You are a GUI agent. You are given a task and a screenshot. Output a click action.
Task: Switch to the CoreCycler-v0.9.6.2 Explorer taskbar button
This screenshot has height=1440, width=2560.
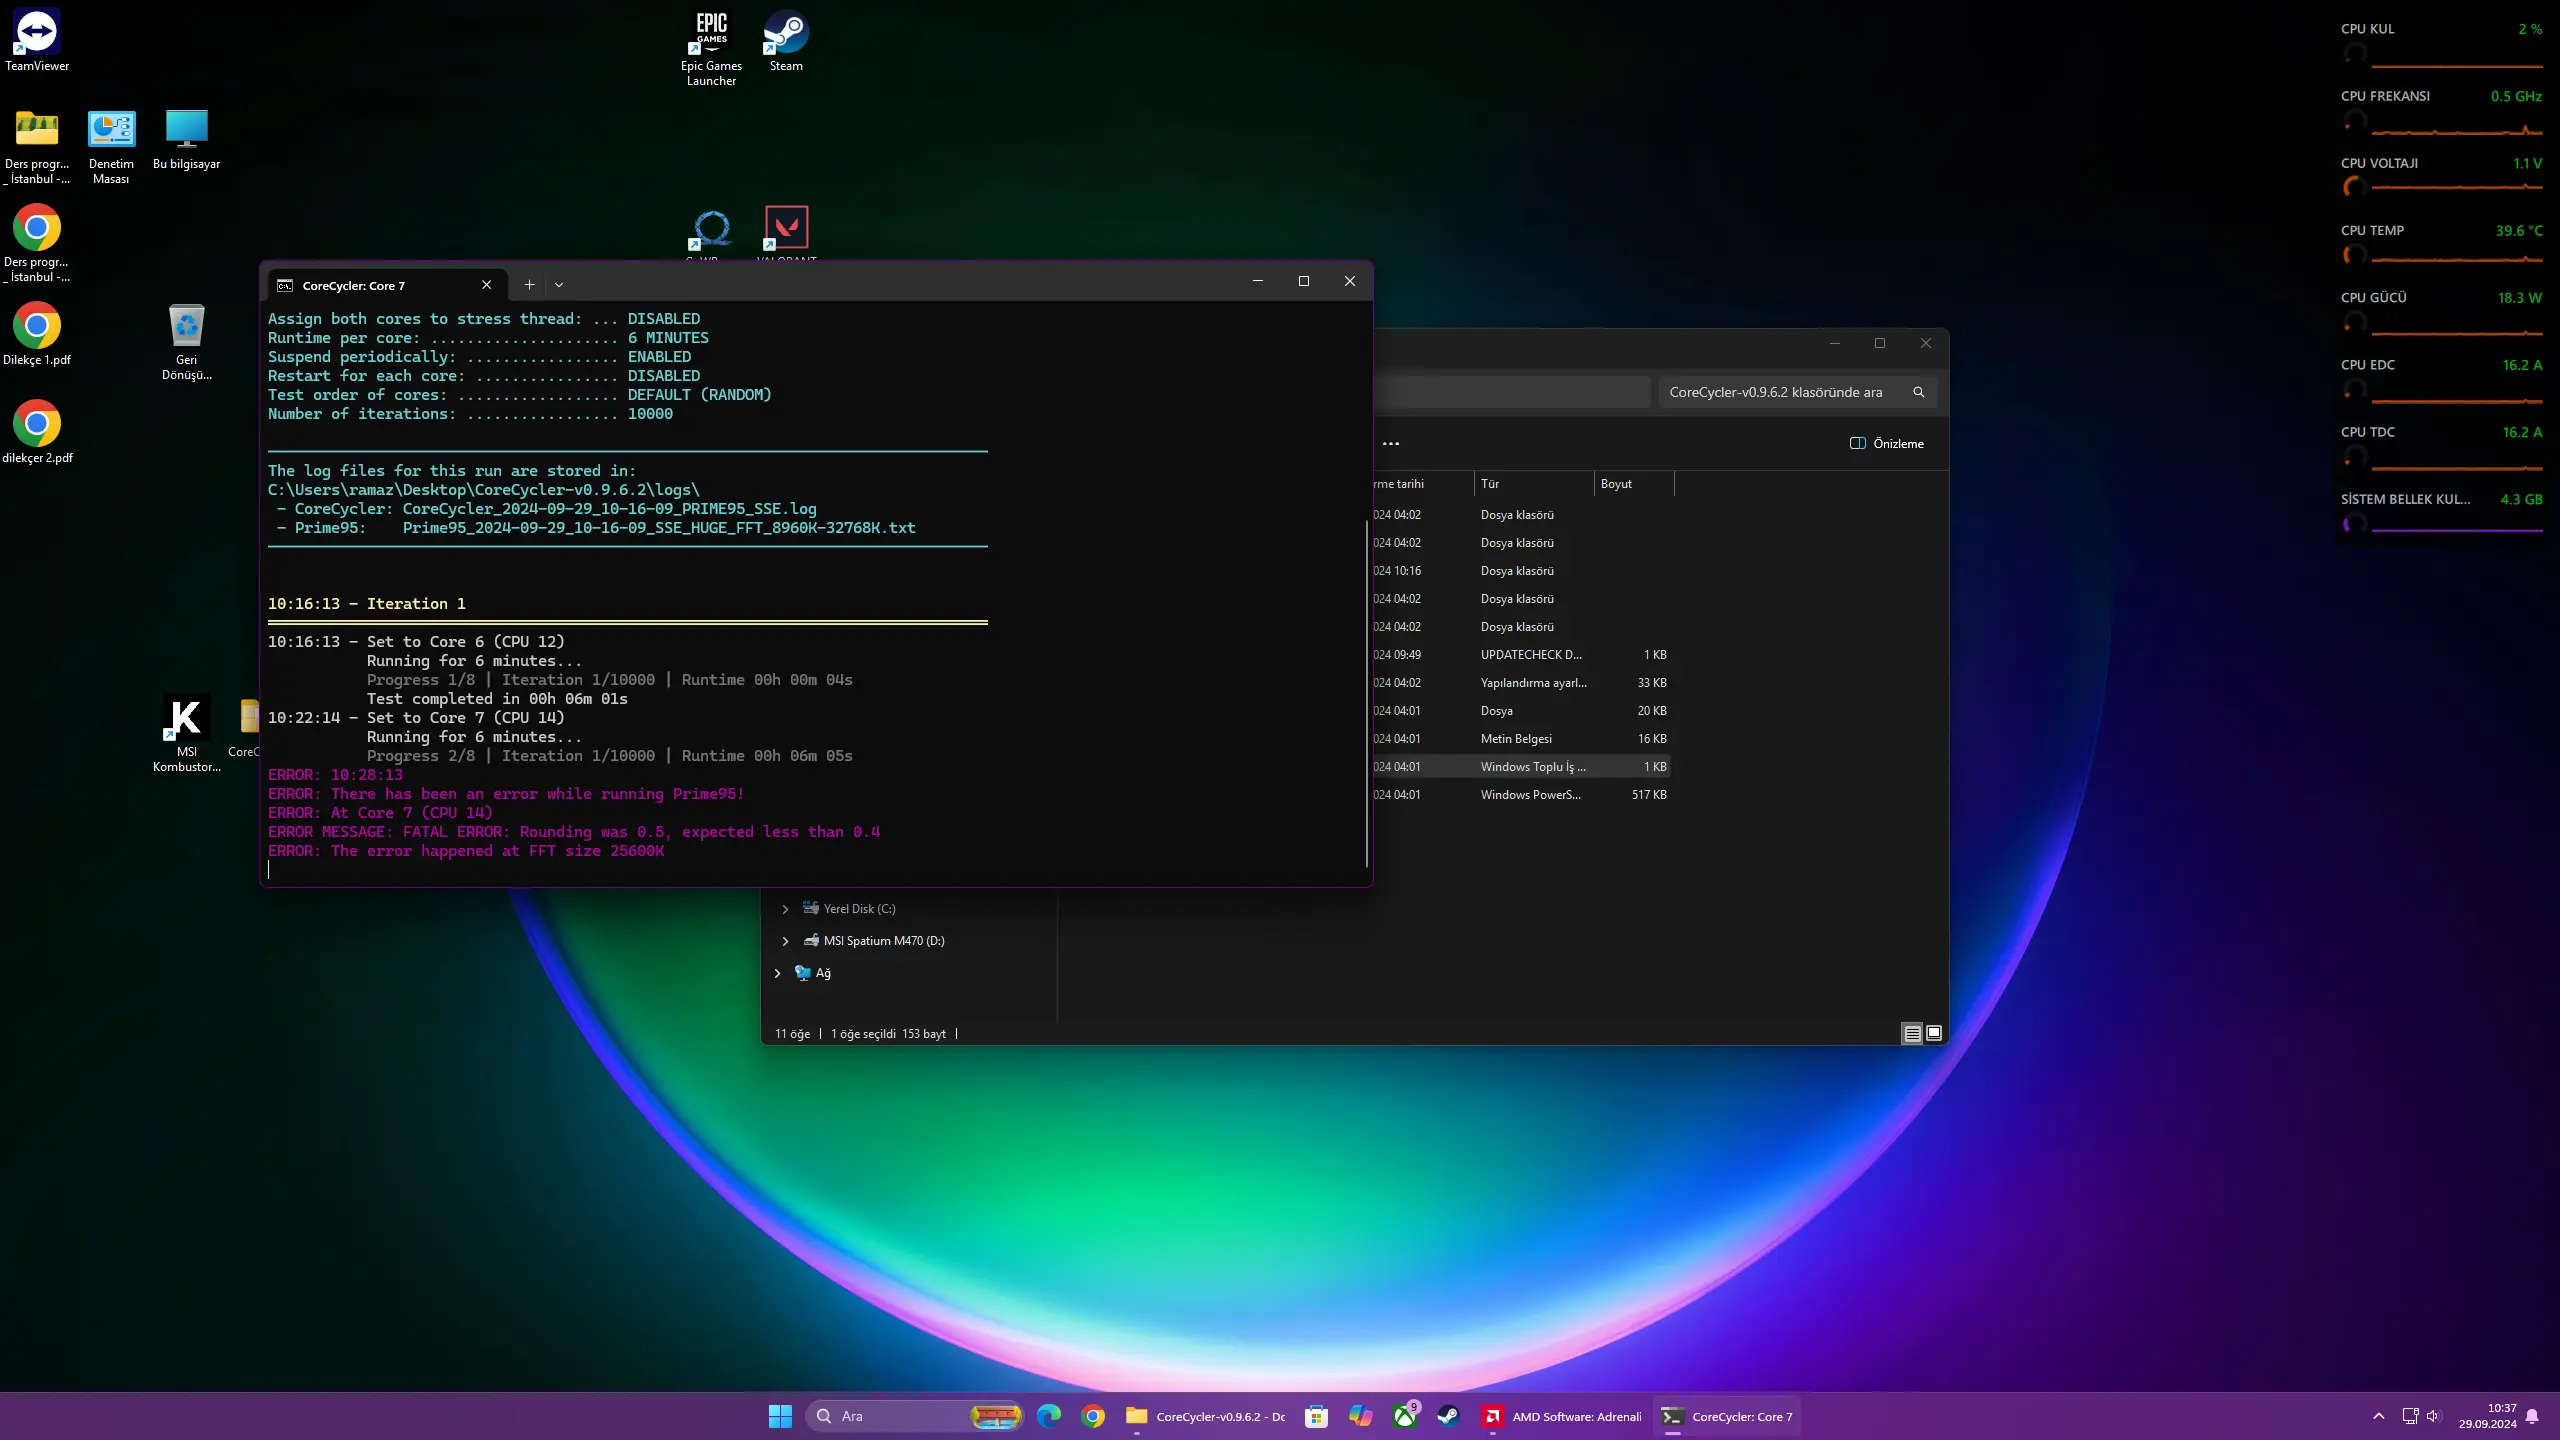pos(1205,1416)
